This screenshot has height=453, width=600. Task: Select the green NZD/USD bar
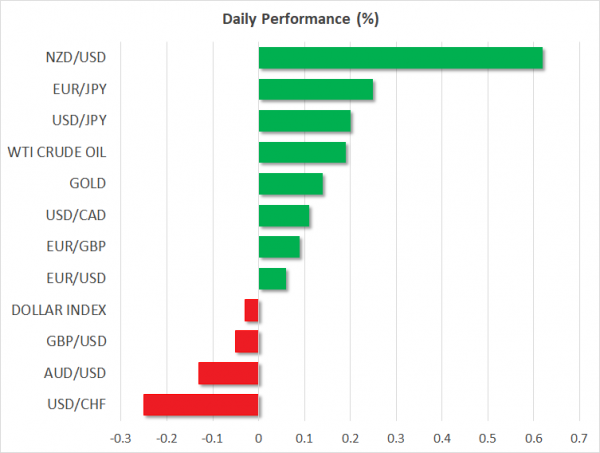tap(400, 58)
